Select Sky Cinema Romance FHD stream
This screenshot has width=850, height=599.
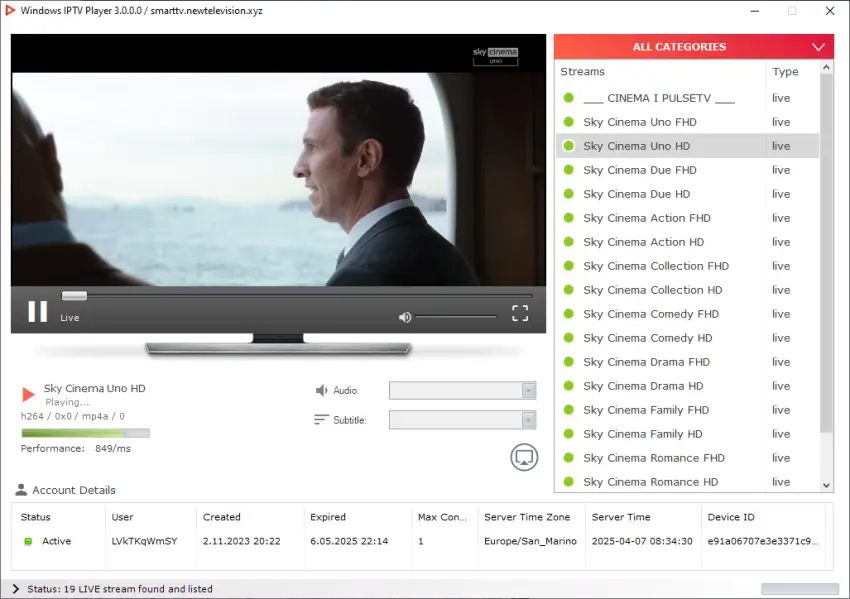click(x=687, y=458)
